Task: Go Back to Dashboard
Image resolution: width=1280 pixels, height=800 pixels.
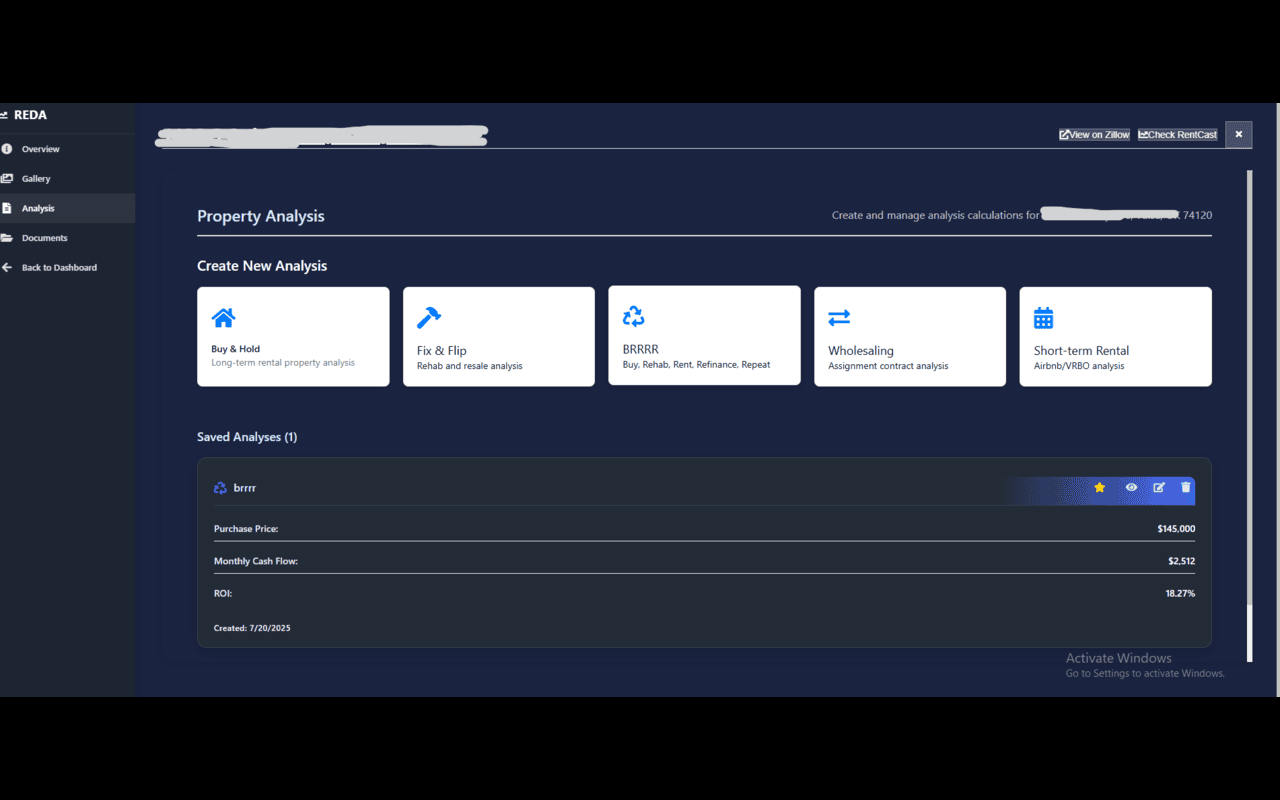Action: (67, 268)
